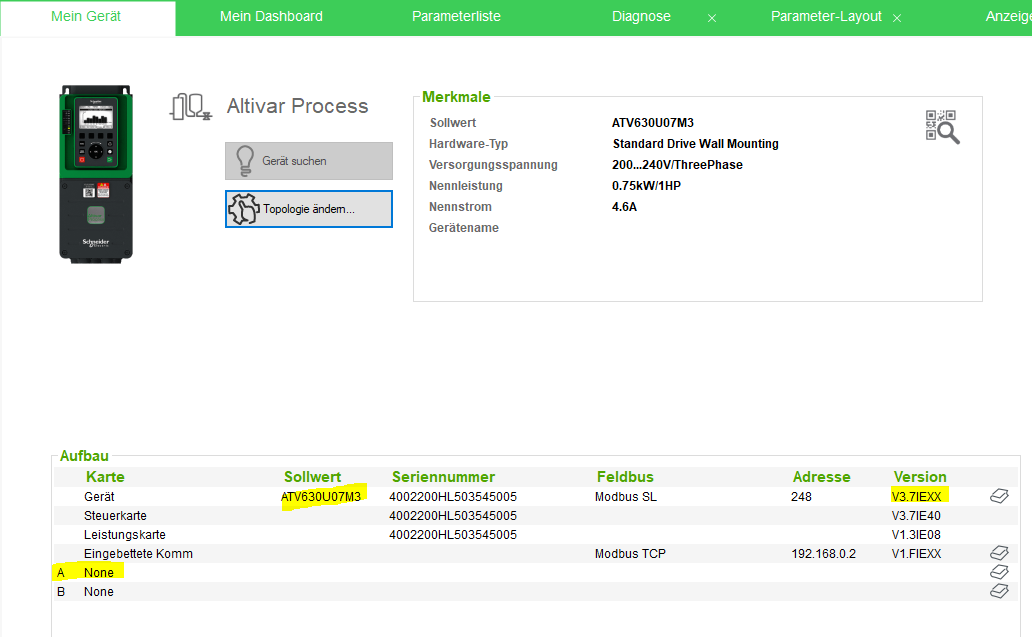Viewport: 1032px width, 637px height.
Task: Click Standard Drive Wall Mounting value
Action: coord(696,144)
